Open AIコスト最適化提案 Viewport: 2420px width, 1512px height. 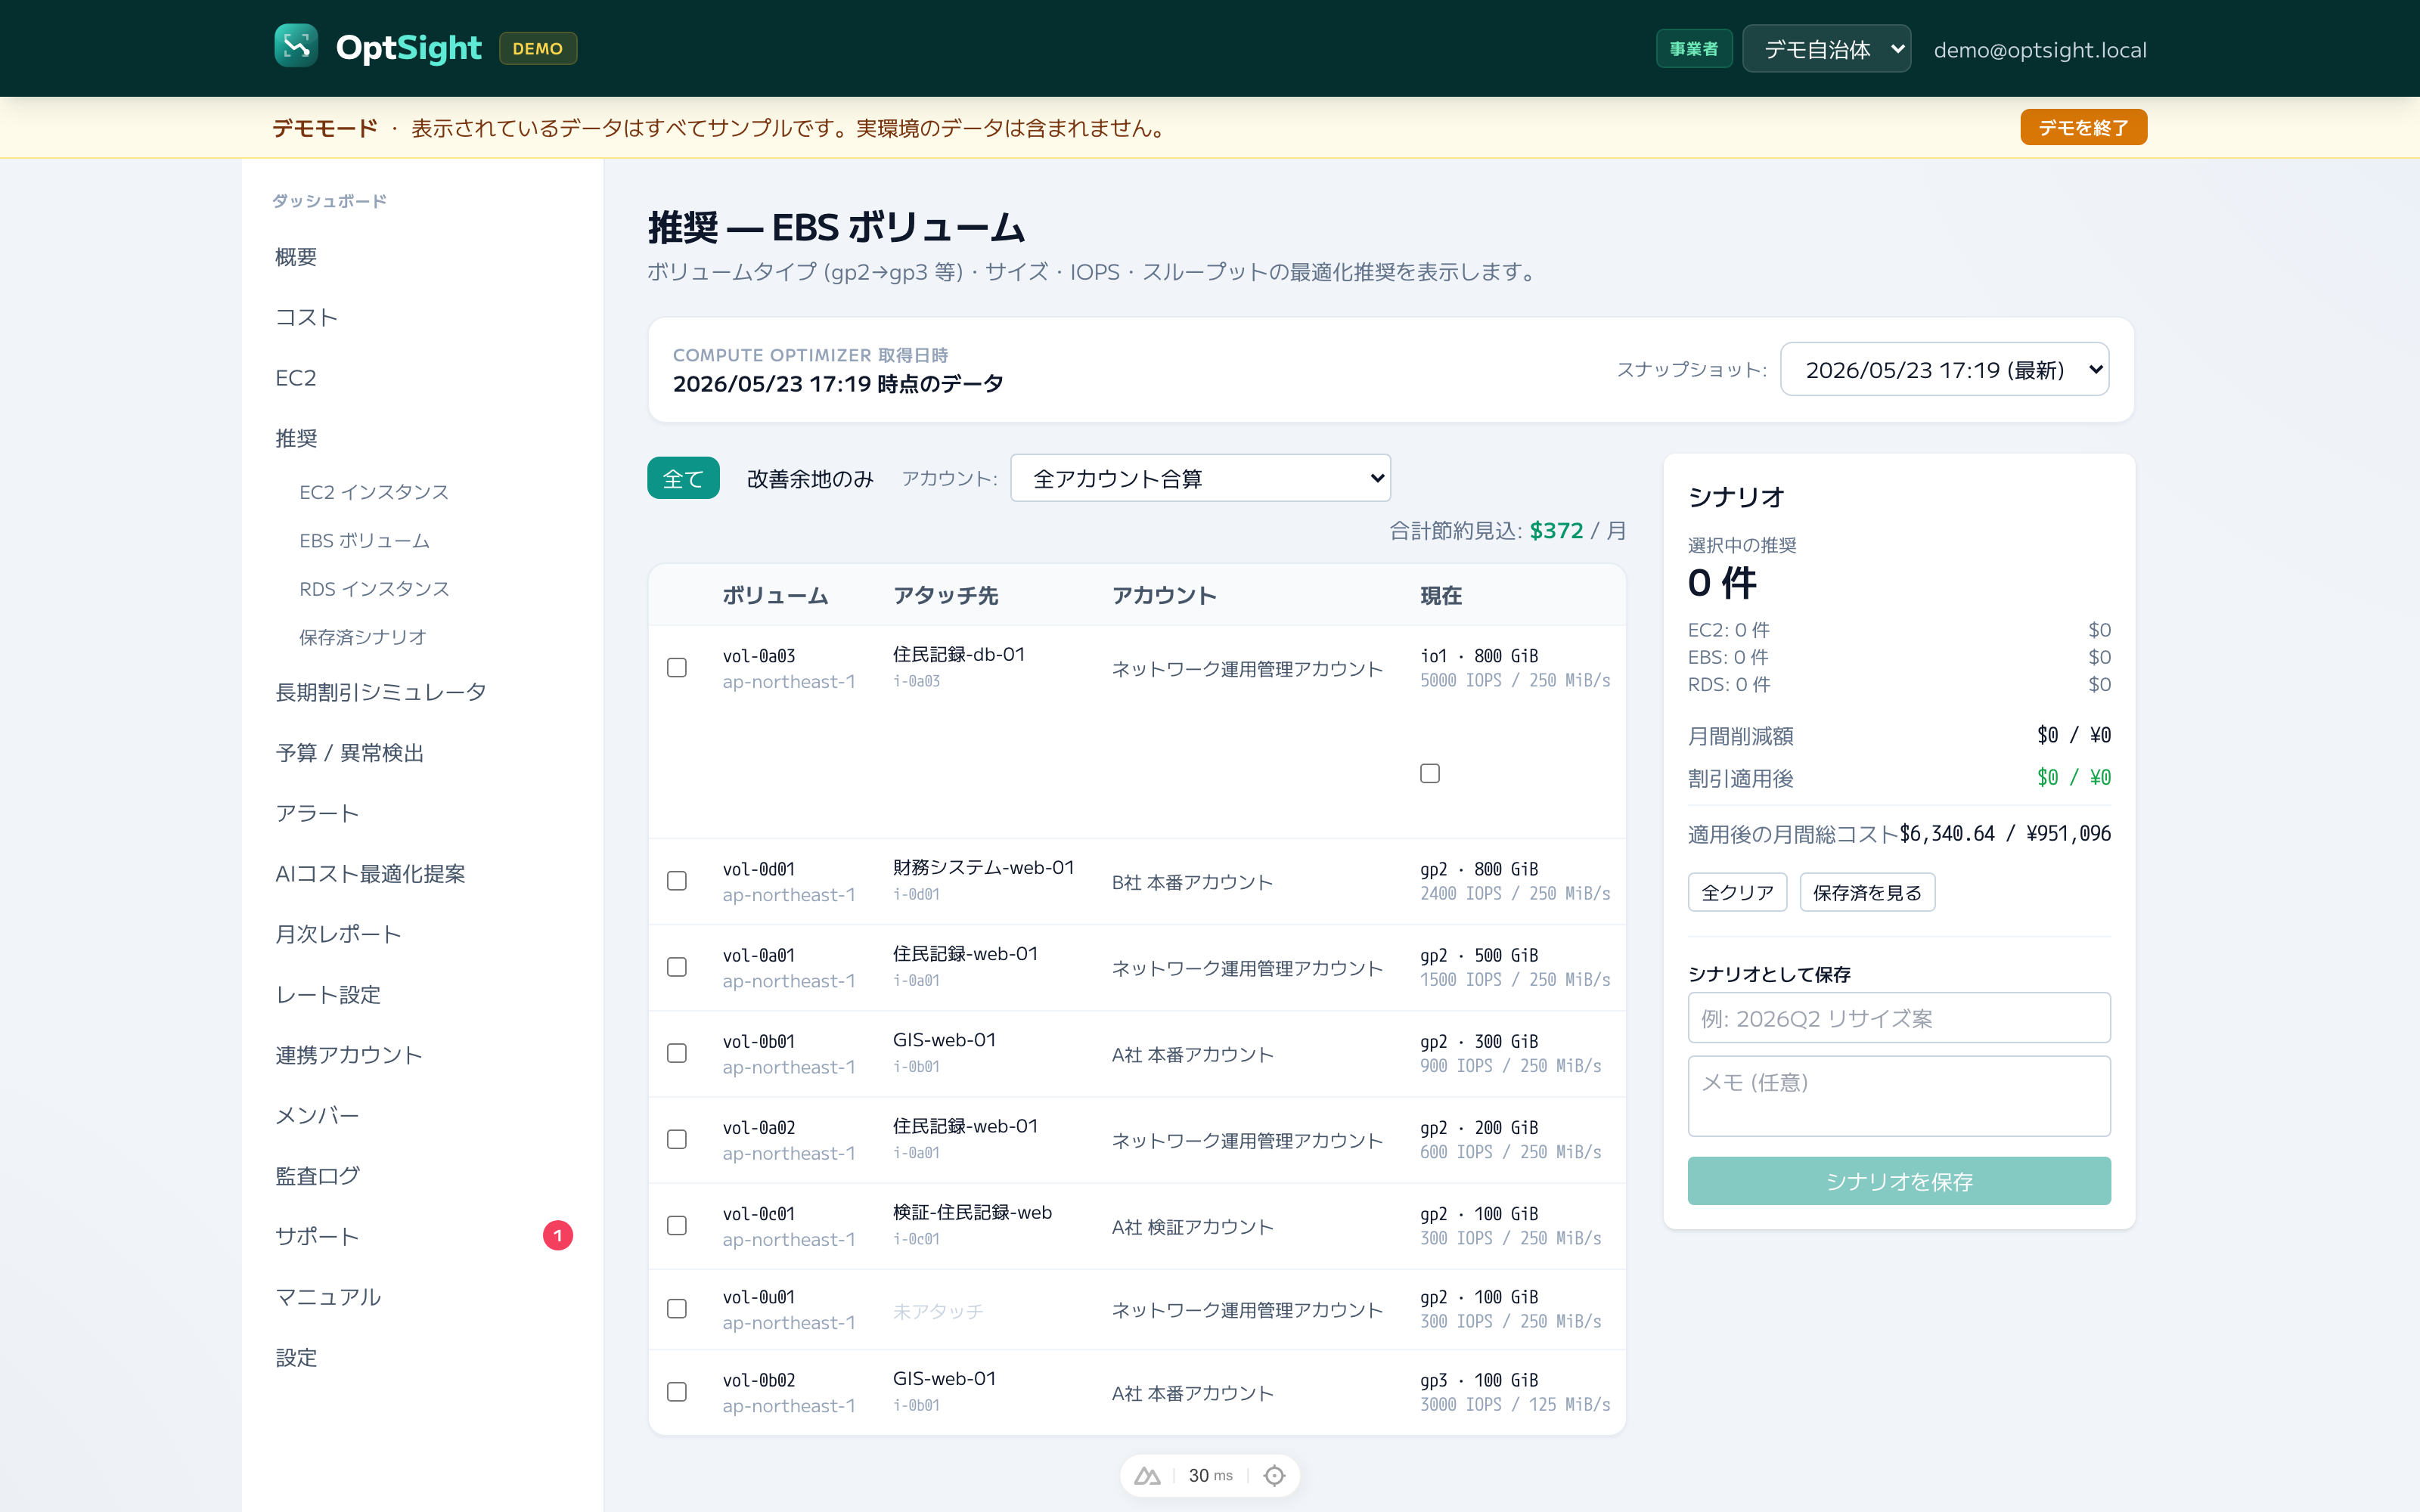point(370,874)
